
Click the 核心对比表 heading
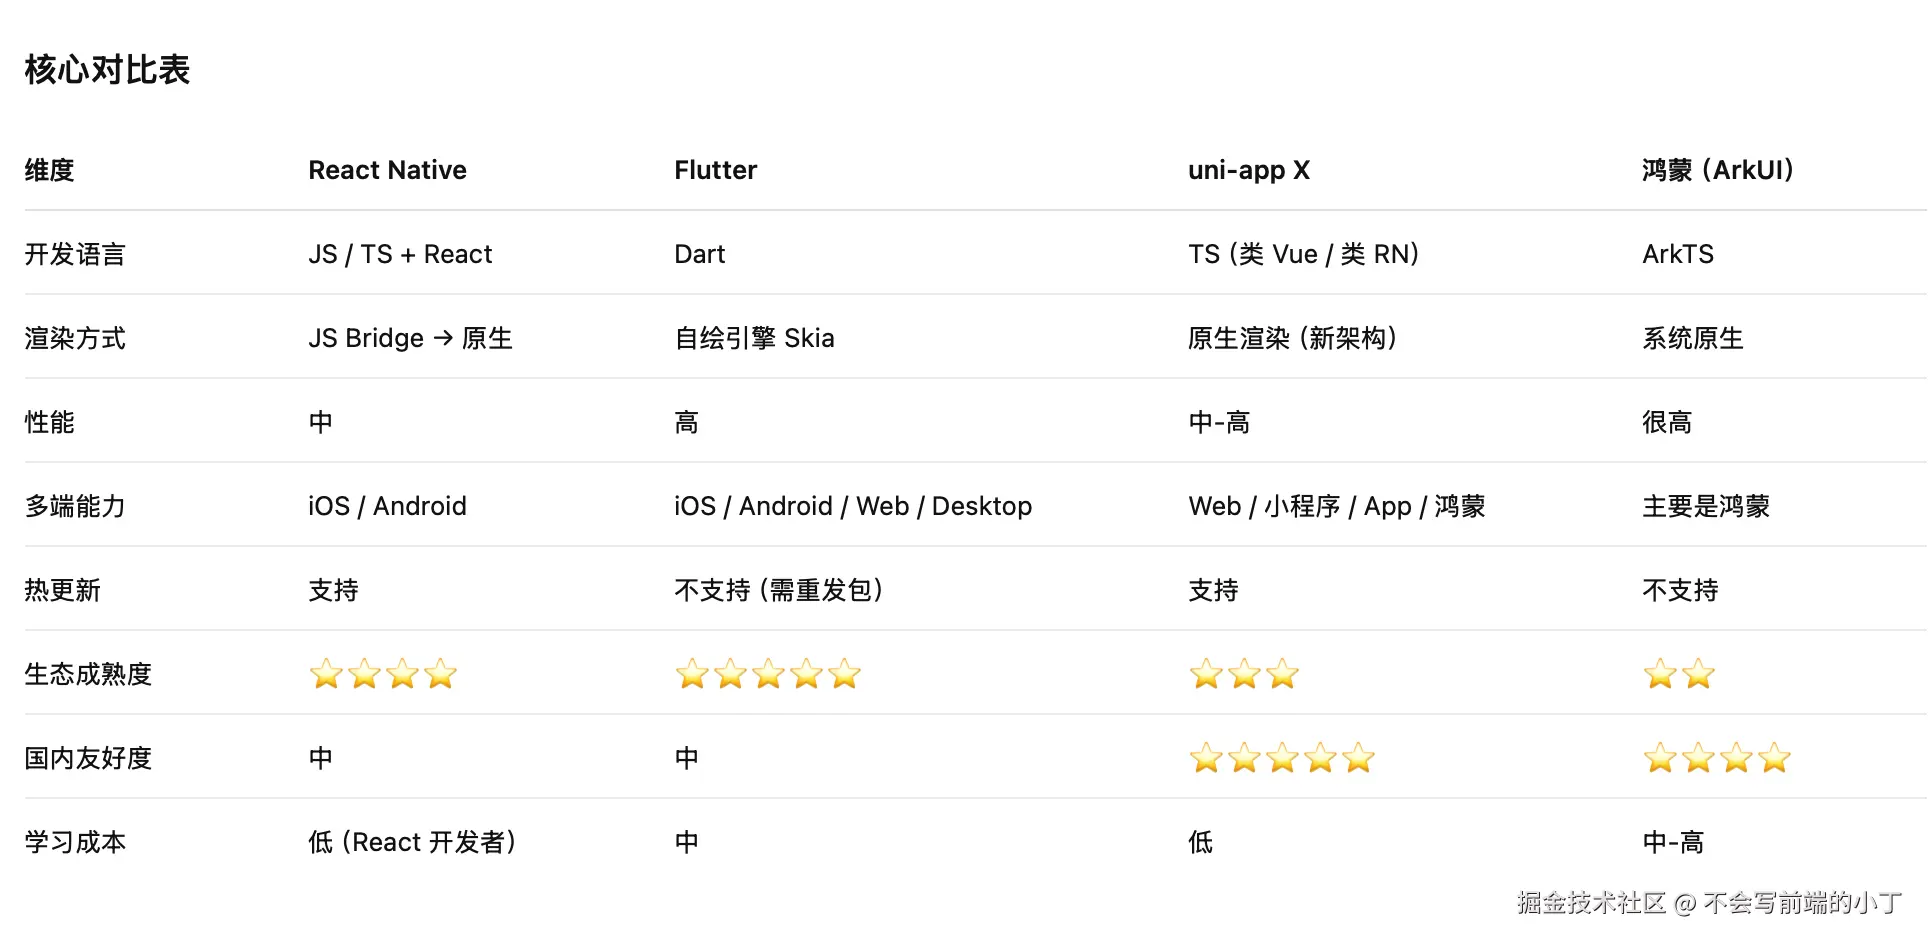pyautogui.click(x=107, y=70)
